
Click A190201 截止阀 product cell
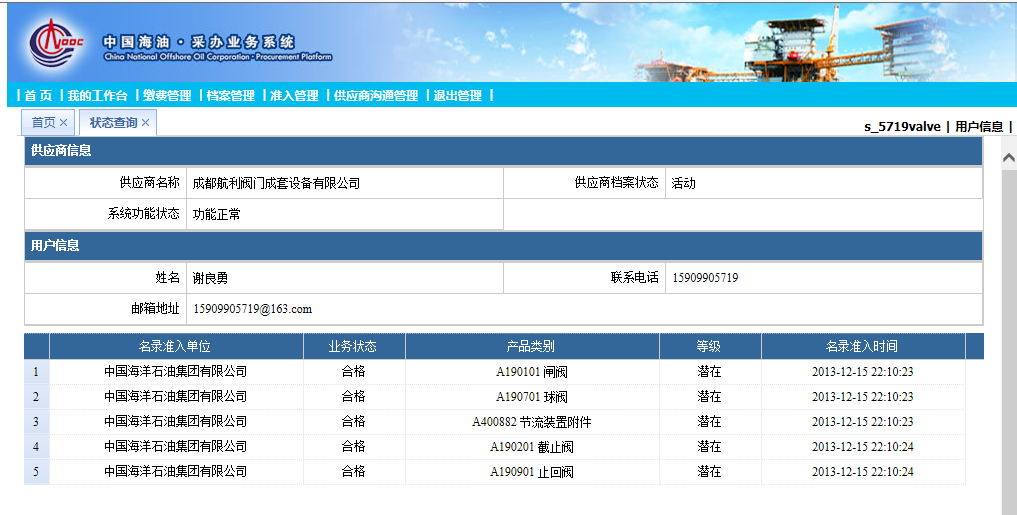(532, 446)
